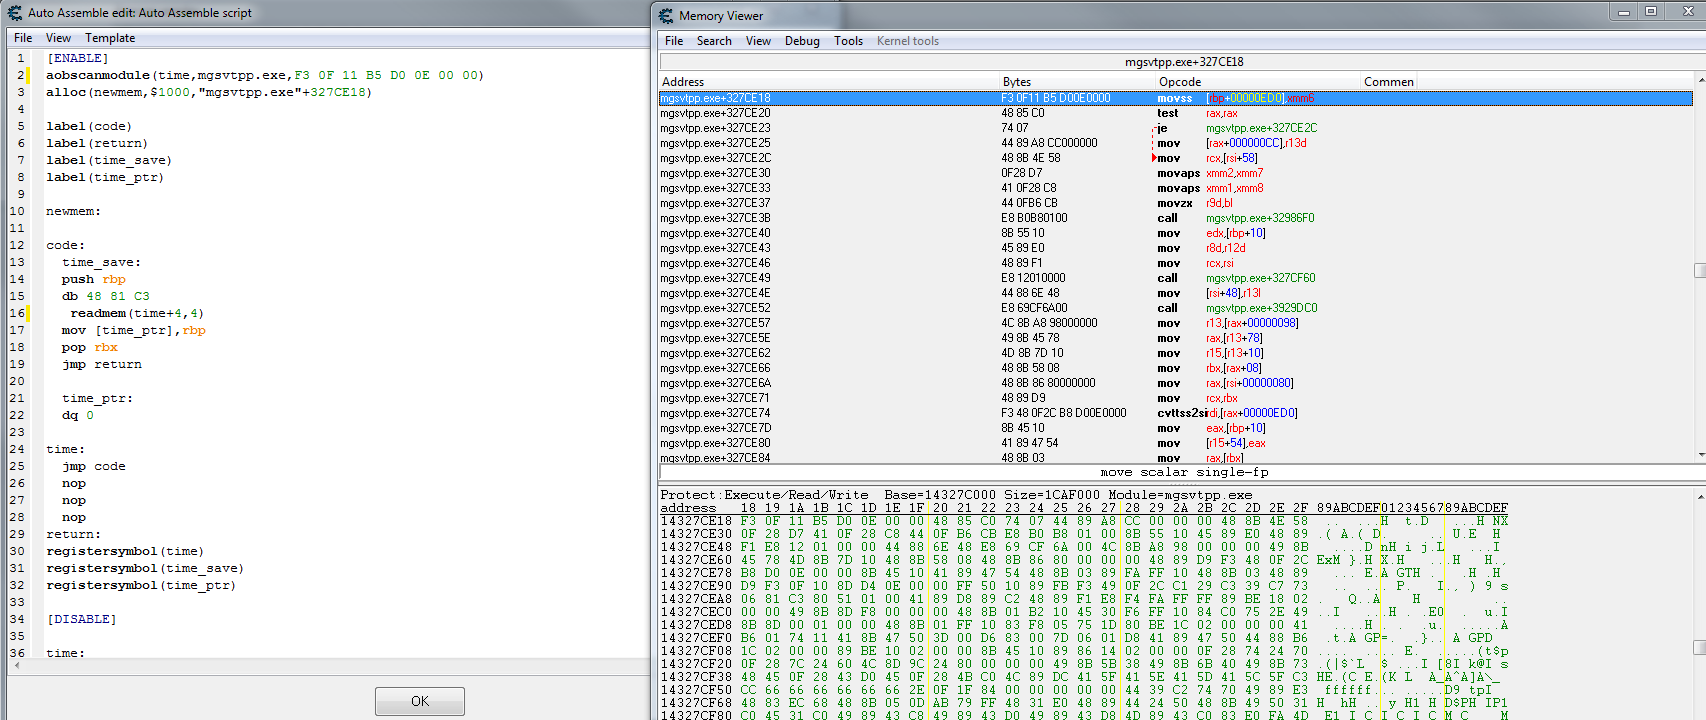Select disassembly row mgsvtpp.exe+327CE74
Viewport: 1706px width, 720px height.
click(x=1175, y=413)
